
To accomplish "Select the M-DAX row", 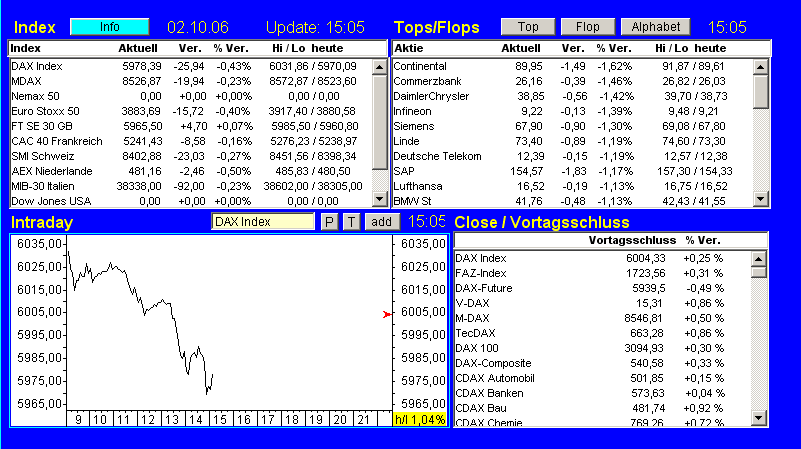I will (x=602, y=318).
